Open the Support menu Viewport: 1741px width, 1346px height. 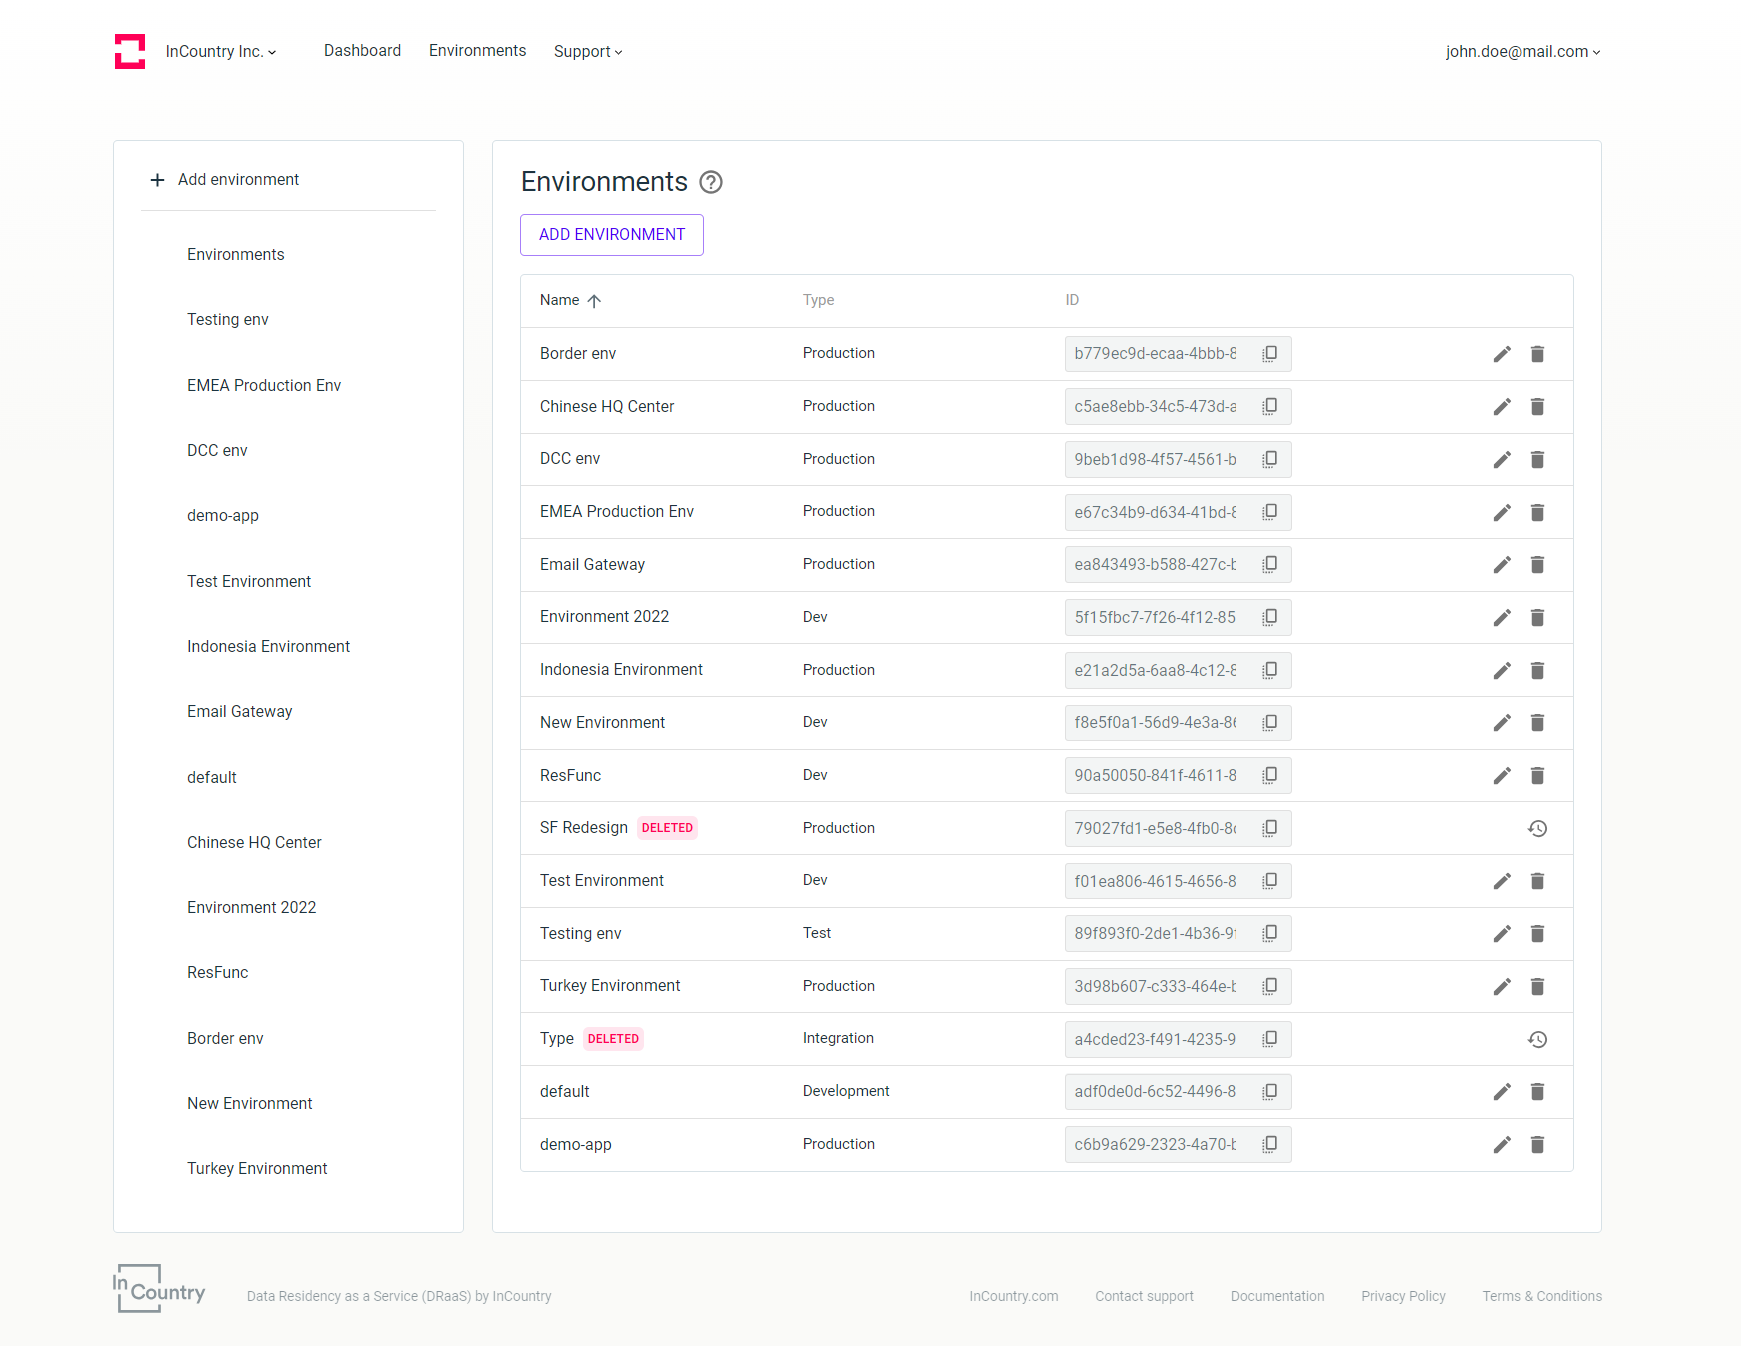[x=588, y=51]
